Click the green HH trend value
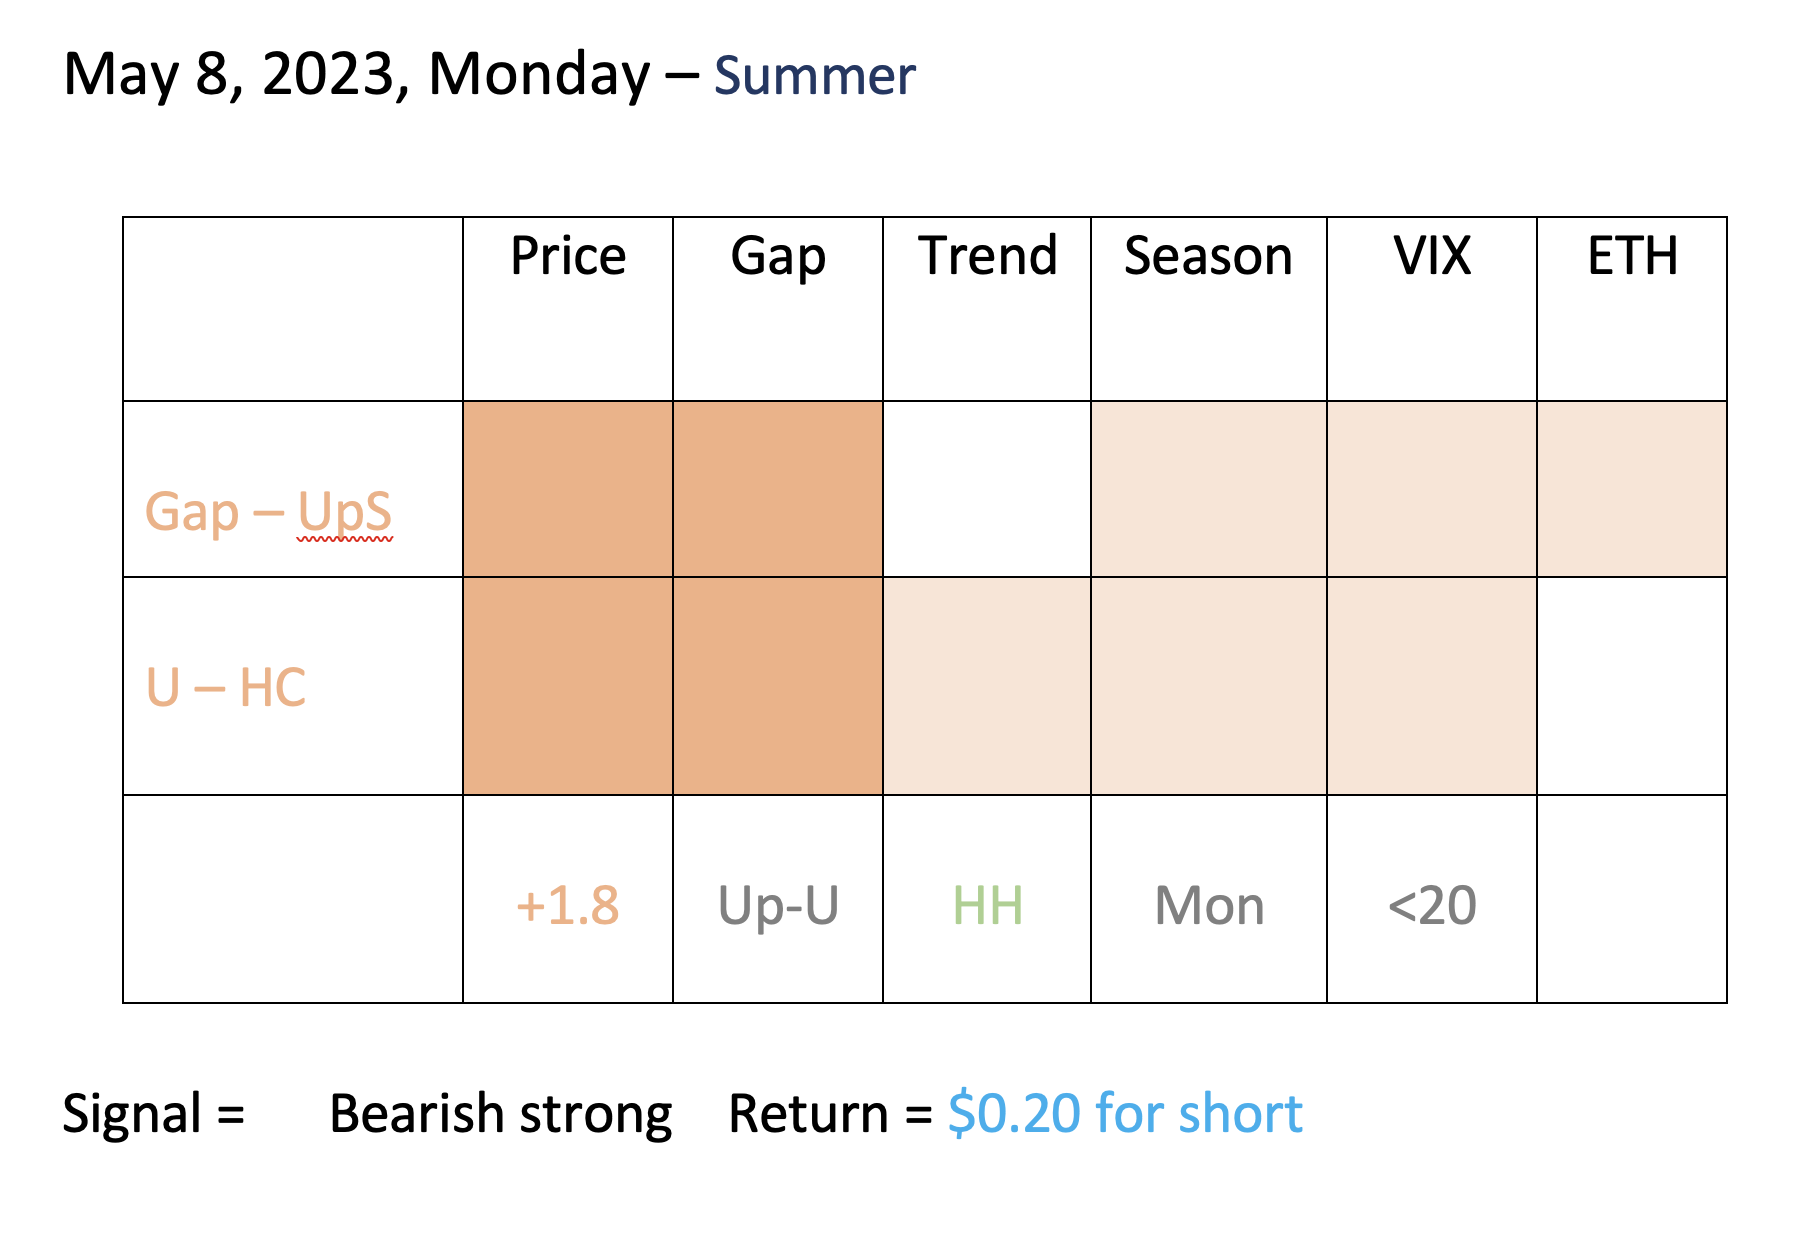 (988, 906)
